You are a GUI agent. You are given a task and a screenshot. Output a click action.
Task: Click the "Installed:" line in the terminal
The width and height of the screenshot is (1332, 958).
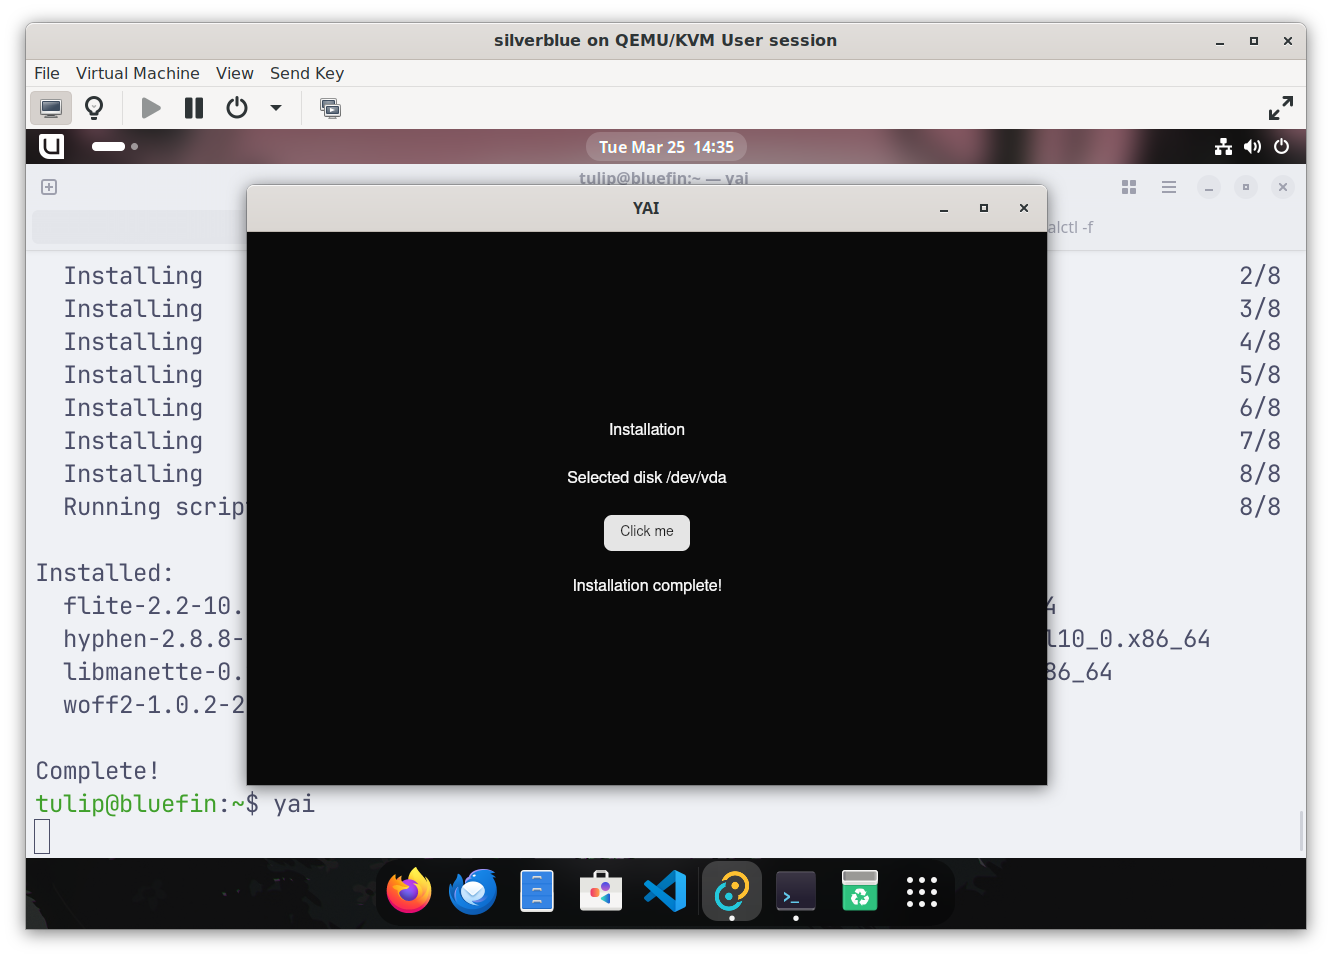[105, 573]
